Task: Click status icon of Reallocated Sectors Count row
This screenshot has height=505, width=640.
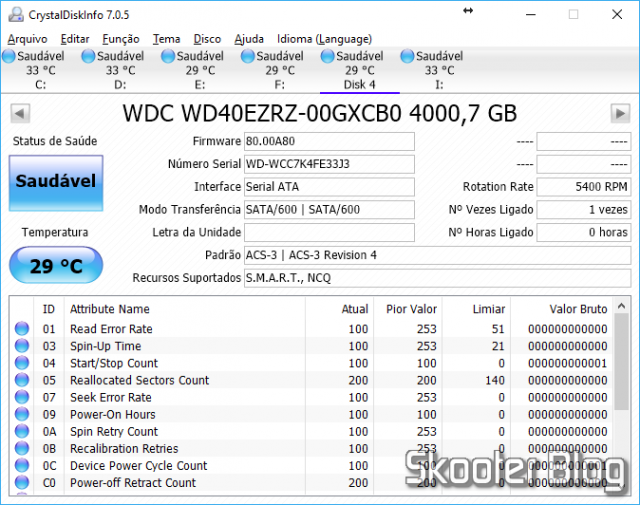Action: tap(22, 380)
